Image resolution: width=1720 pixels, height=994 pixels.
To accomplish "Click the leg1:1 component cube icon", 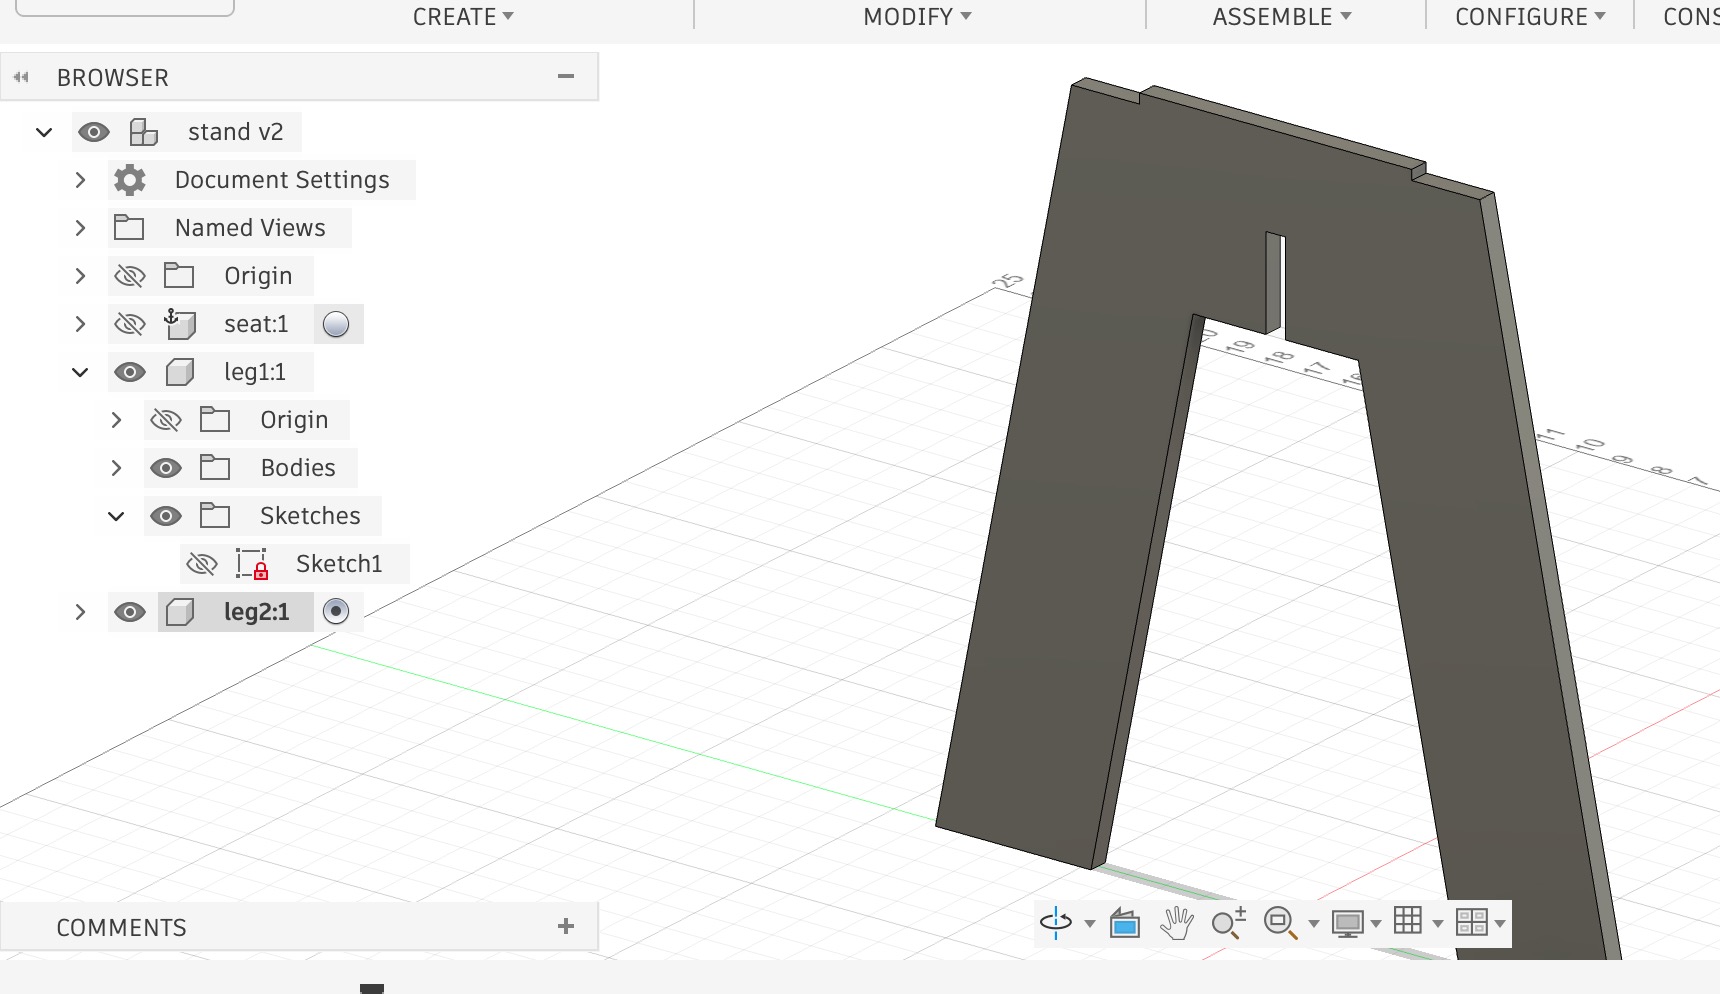I will coord(180,372).
